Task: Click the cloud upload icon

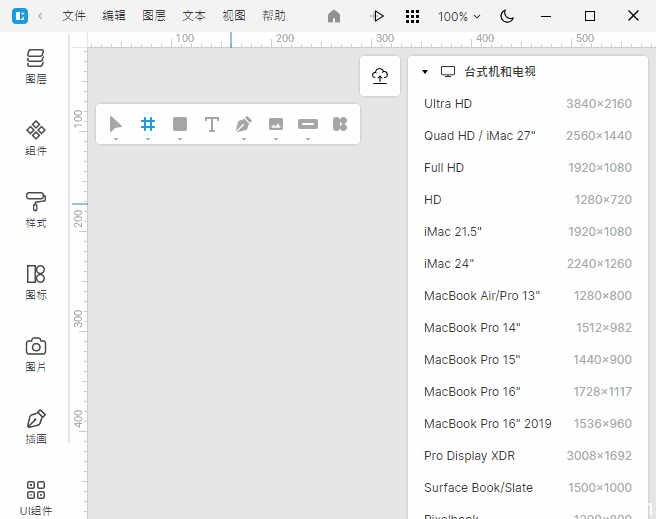Action: tap(380, 76)
